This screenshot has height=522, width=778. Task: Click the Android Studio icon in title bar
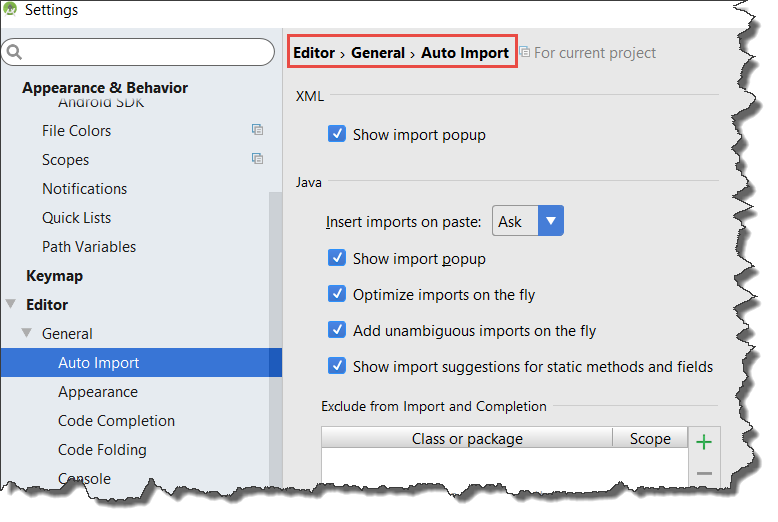10,9
